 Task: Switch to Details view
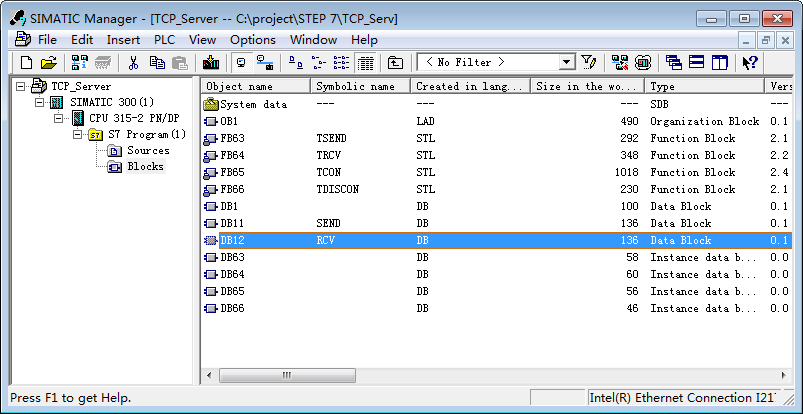click(x=365, y=63)
